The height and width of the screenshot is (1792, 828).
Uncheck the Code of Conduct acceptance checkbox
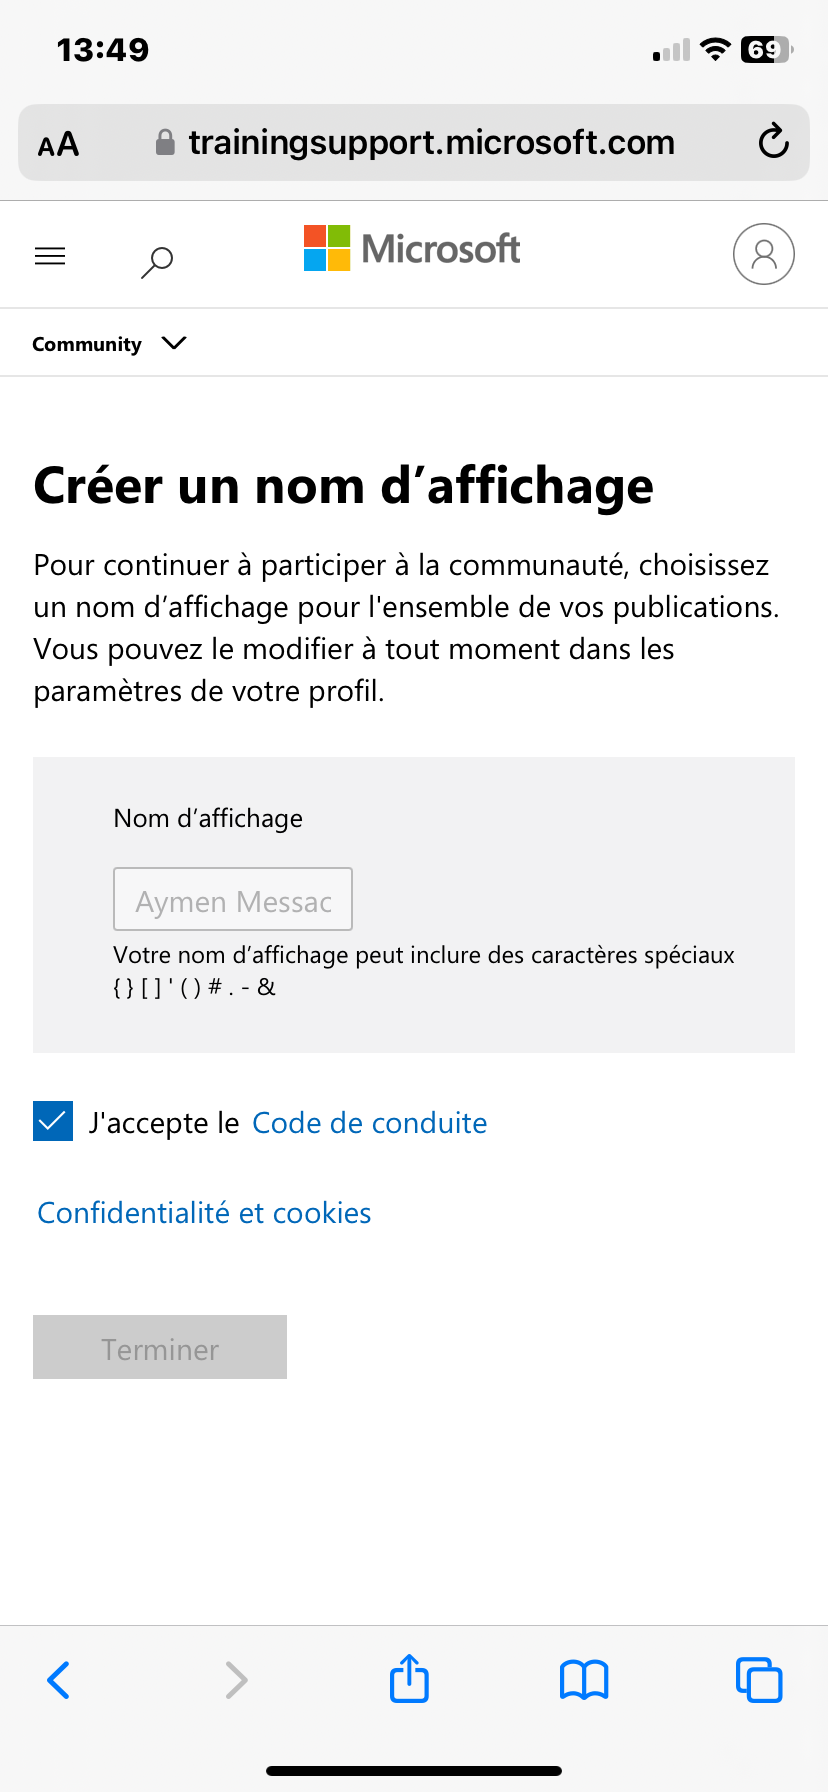tap(53, 1121)
